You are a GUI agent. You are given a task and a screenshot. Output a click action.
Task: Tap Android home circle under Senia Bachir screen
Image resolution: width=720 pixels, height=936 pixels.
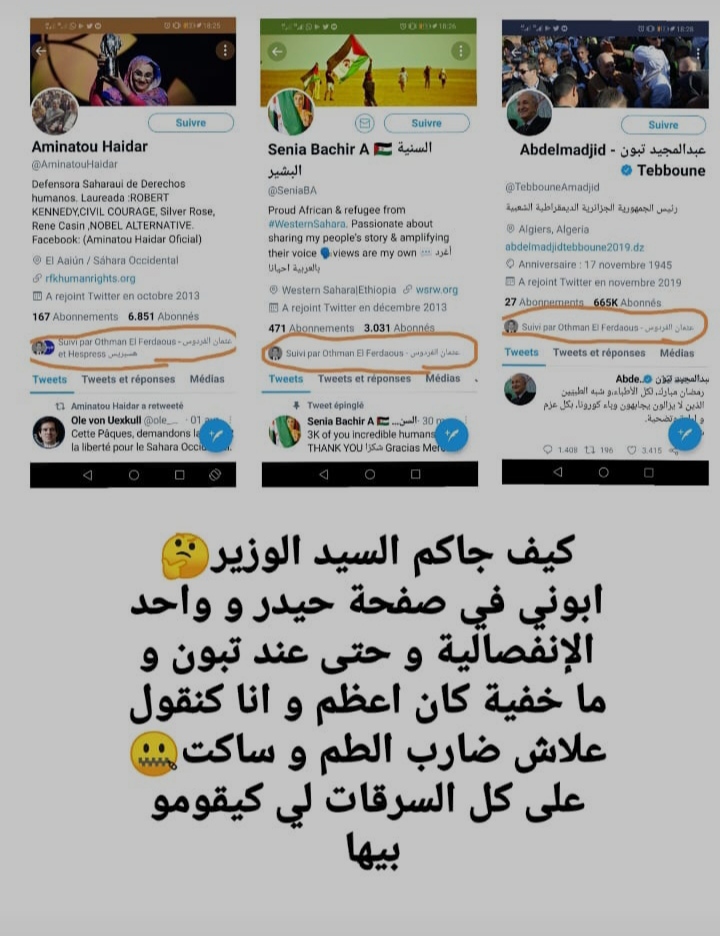(370, 475)
